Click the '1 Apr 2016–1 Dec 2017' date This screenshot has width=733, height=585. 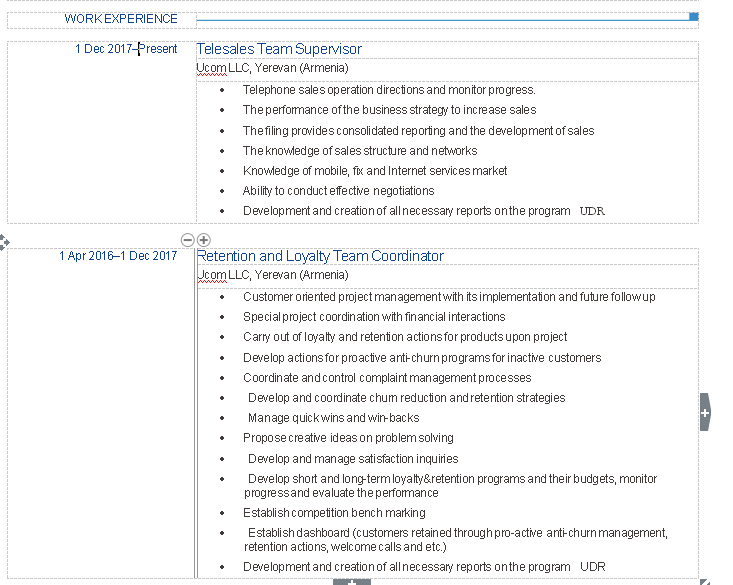(118, 256)
